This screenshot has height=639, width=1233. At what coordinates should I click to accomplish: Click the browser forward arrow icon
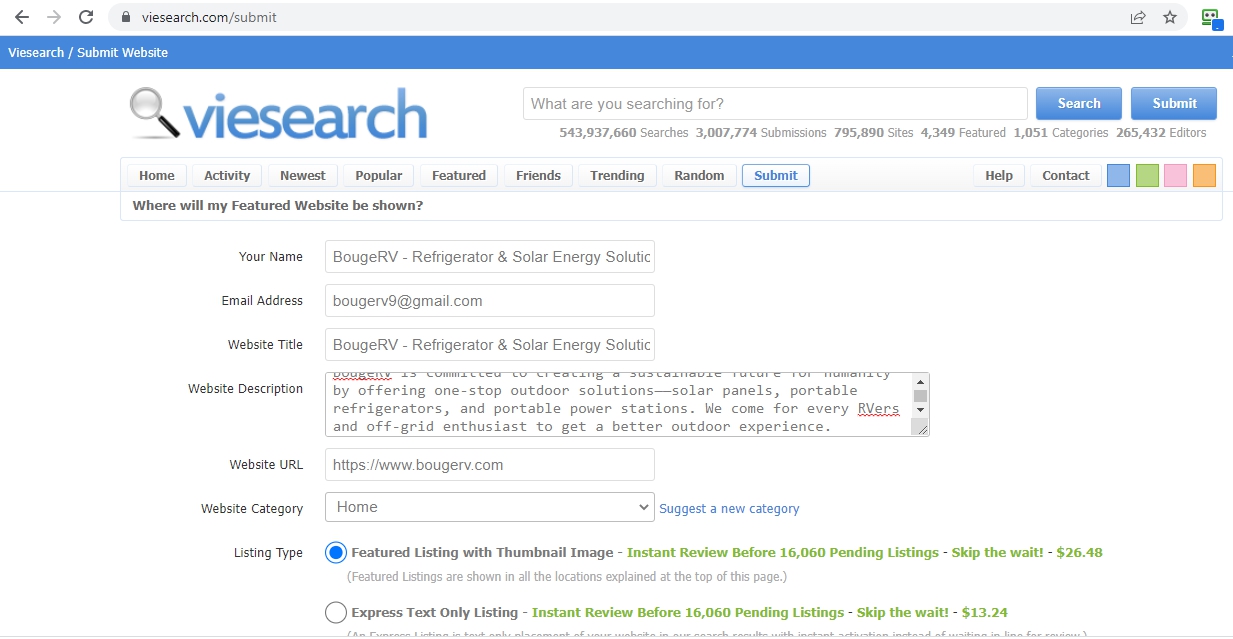[54, 17]
